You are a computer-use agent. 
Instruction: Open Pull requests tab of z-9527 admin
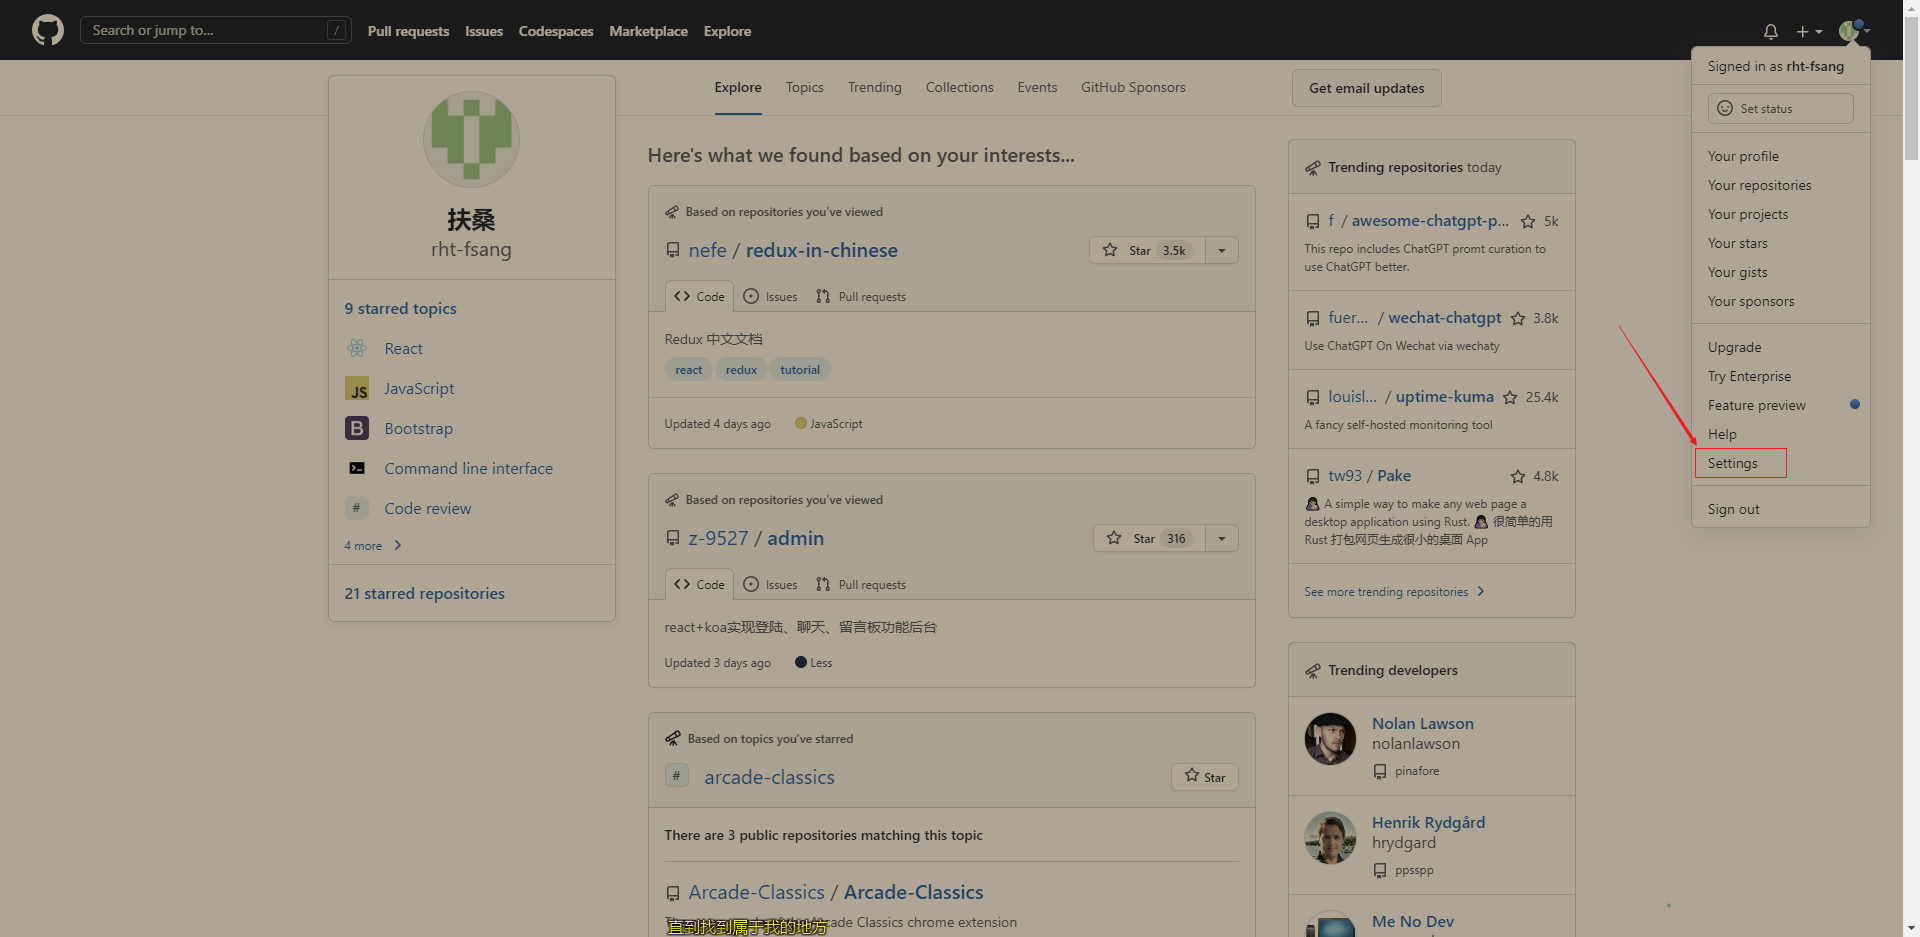click(861, 584)
